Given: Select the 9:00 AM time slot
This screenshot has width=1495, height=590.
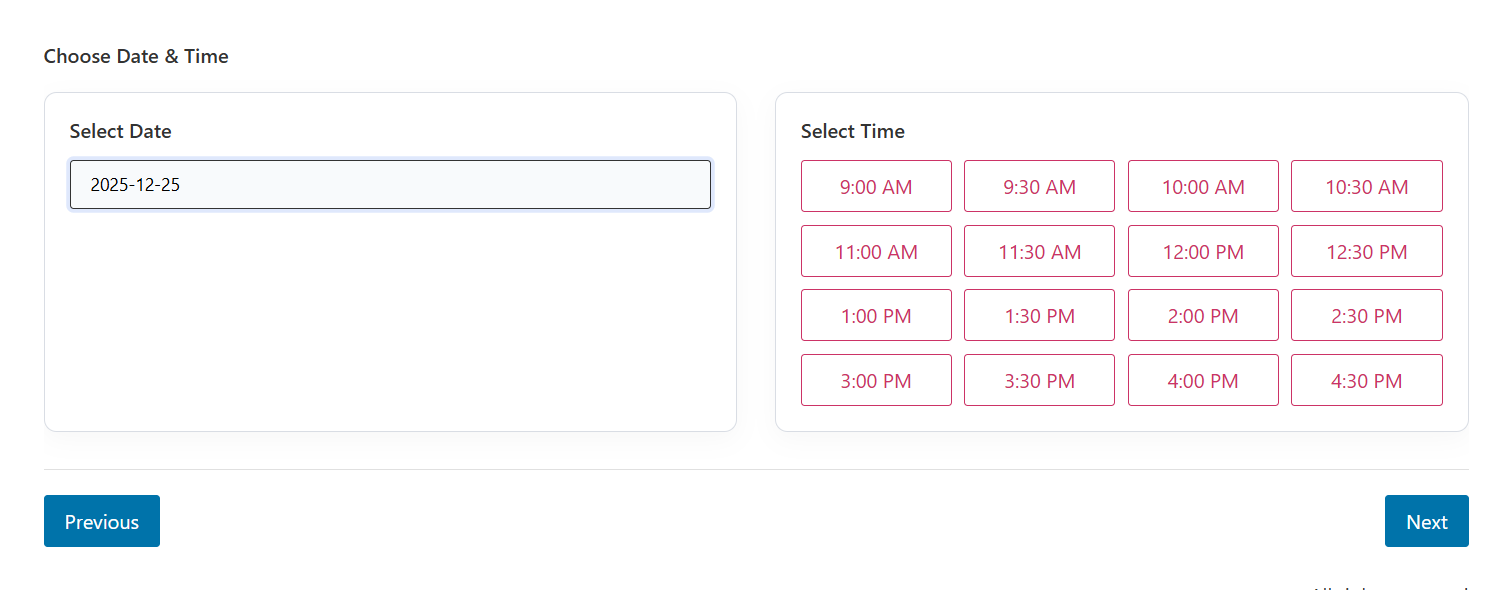Looking at the screenshot, I should (x=876, y=186).
